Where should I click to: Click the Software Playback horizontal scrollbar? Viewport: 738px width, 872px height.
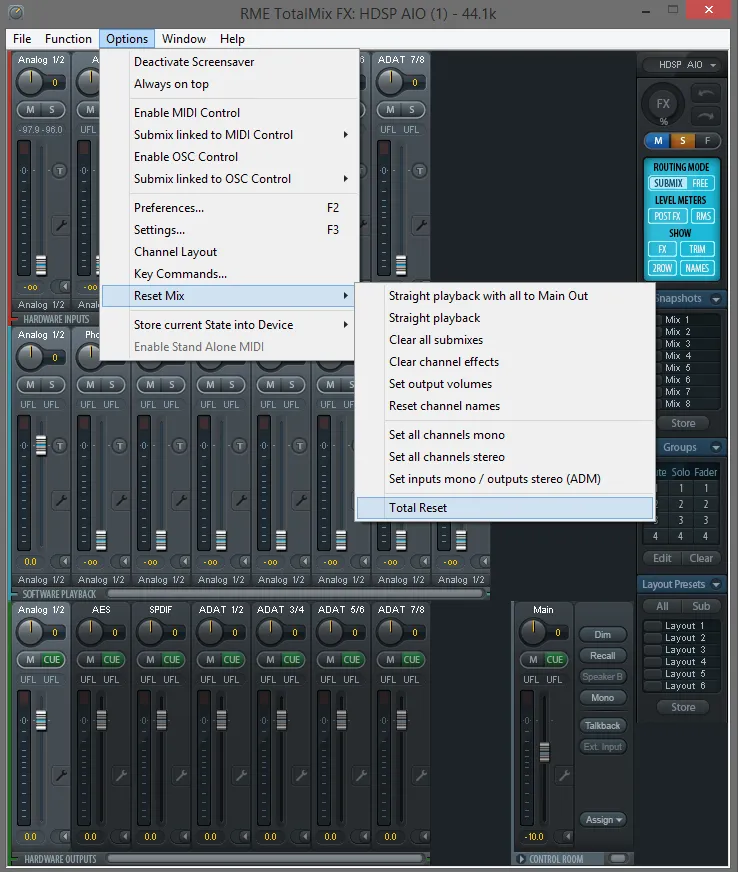[x=296, y=593]
